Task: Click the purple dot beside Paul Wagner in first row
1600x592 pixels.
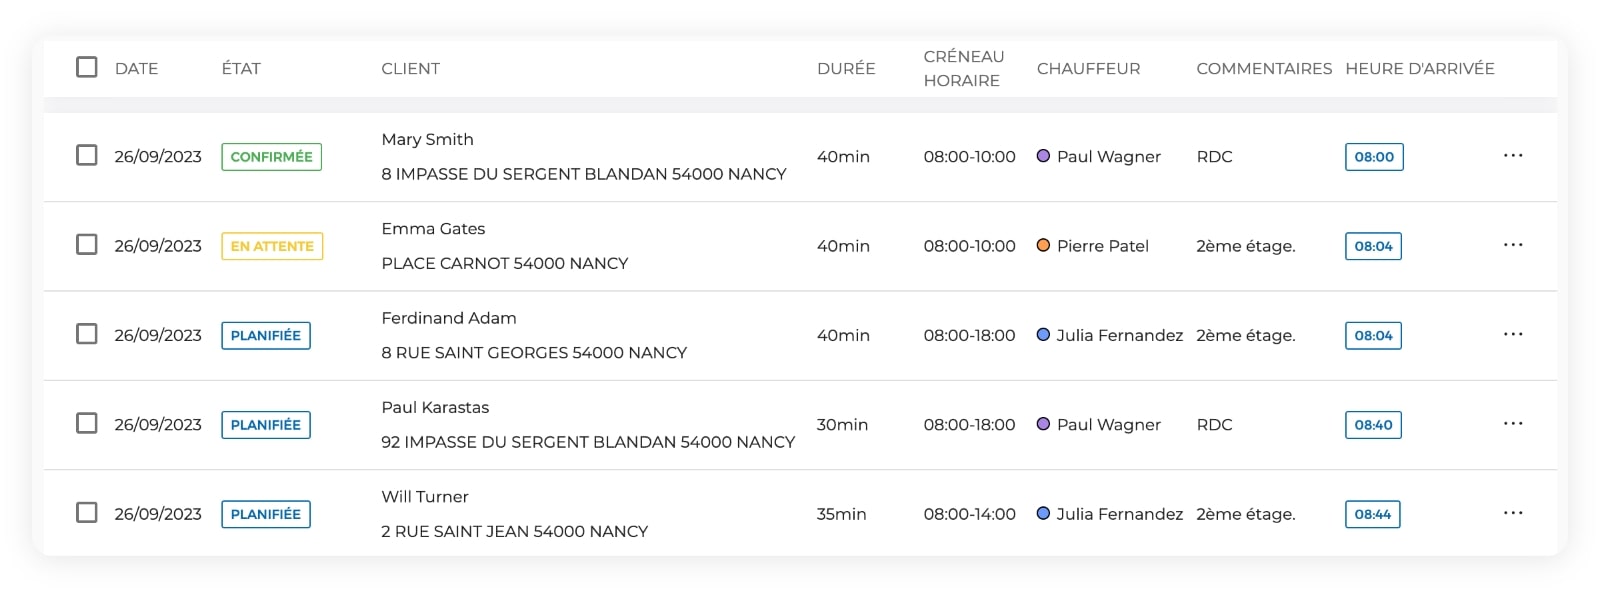Action: (x=1043, y=156)
